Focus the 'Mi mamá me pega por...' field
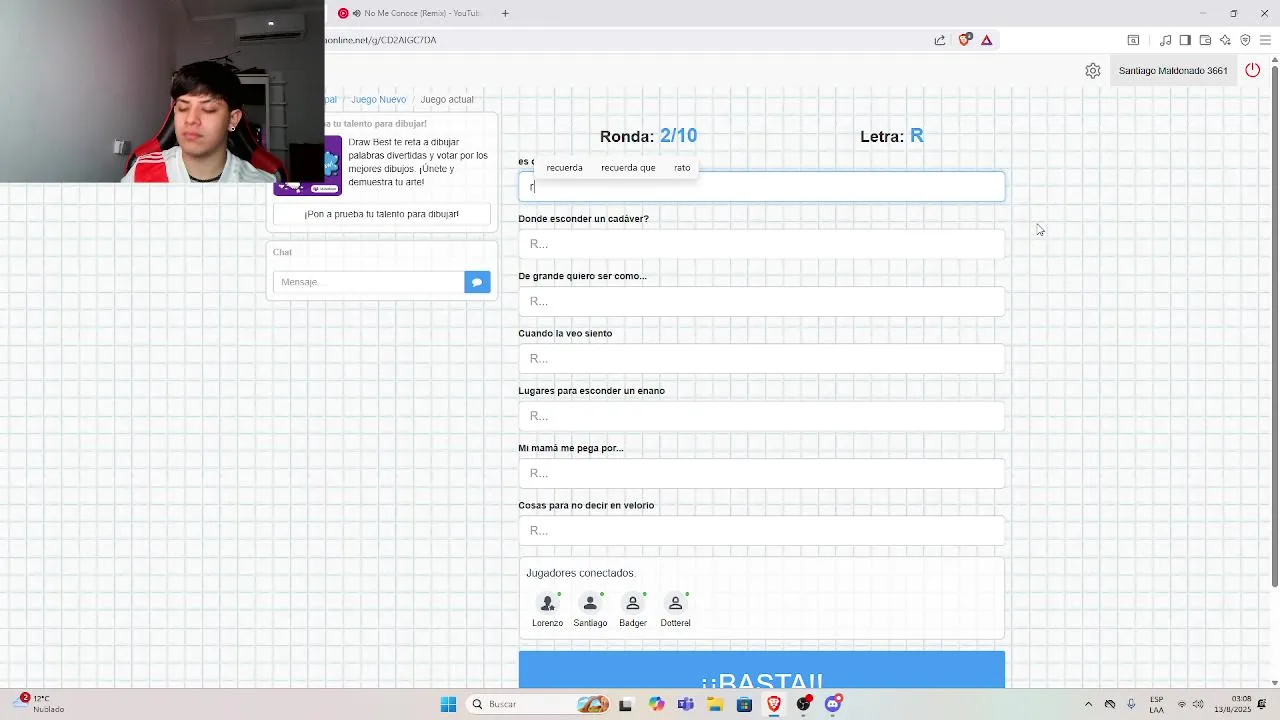Screen dimensions: 1280x720 click(x=762, y=473)
